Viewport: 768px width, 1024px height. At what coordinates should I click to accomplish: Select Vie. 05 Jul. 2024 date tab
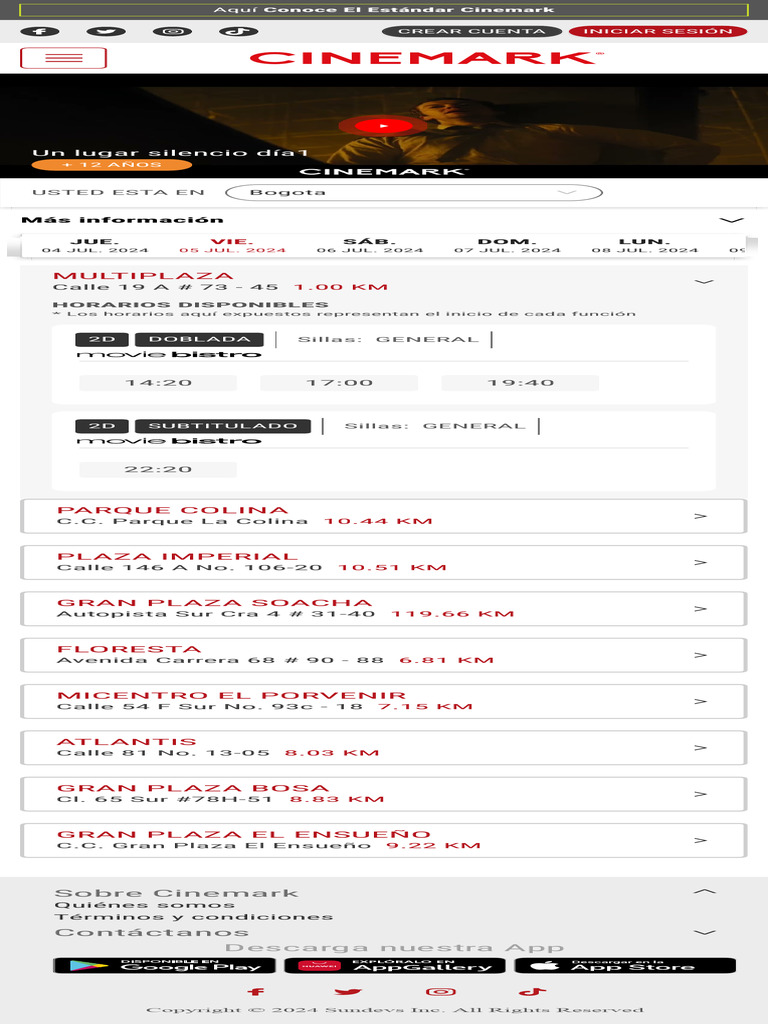click(232, 246)
